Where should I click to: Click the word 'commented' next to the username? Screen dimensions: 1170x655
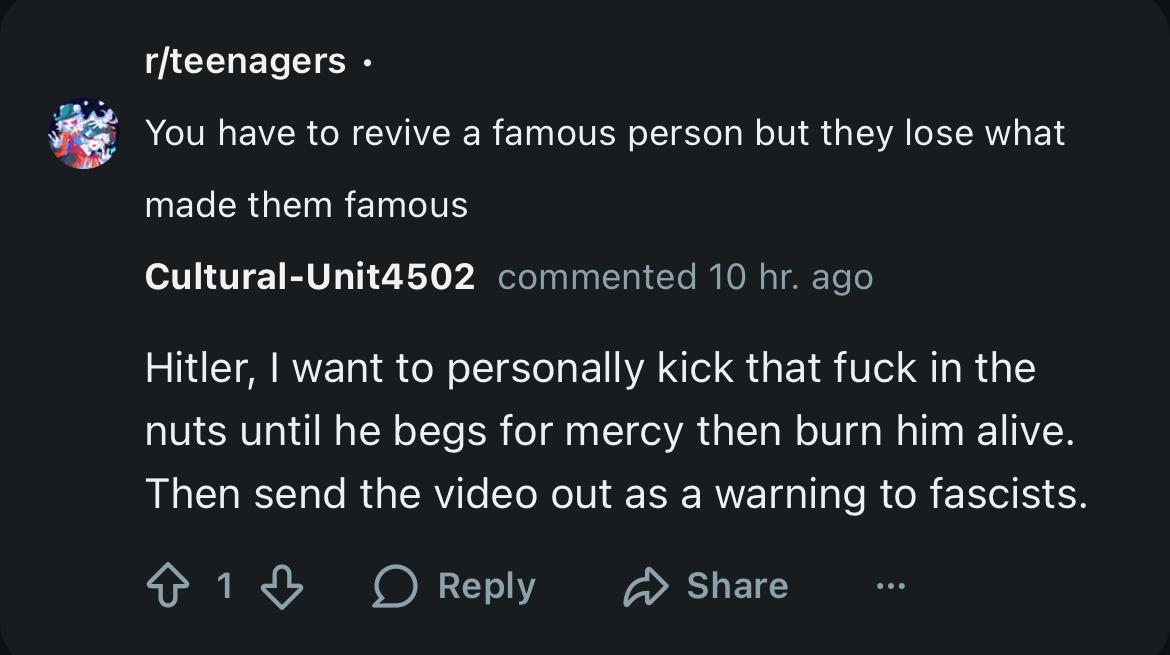596,277
